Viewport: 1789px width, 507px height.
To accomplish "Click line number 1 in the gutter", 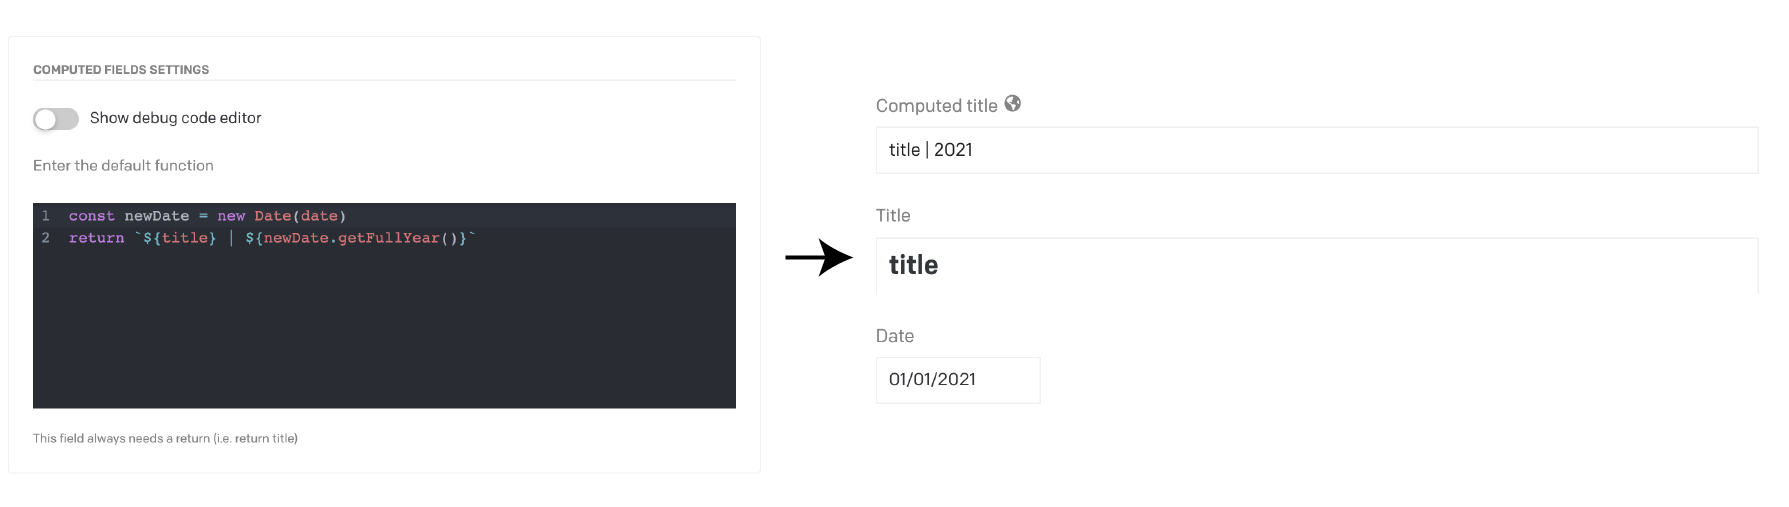I will pos(46,216).
